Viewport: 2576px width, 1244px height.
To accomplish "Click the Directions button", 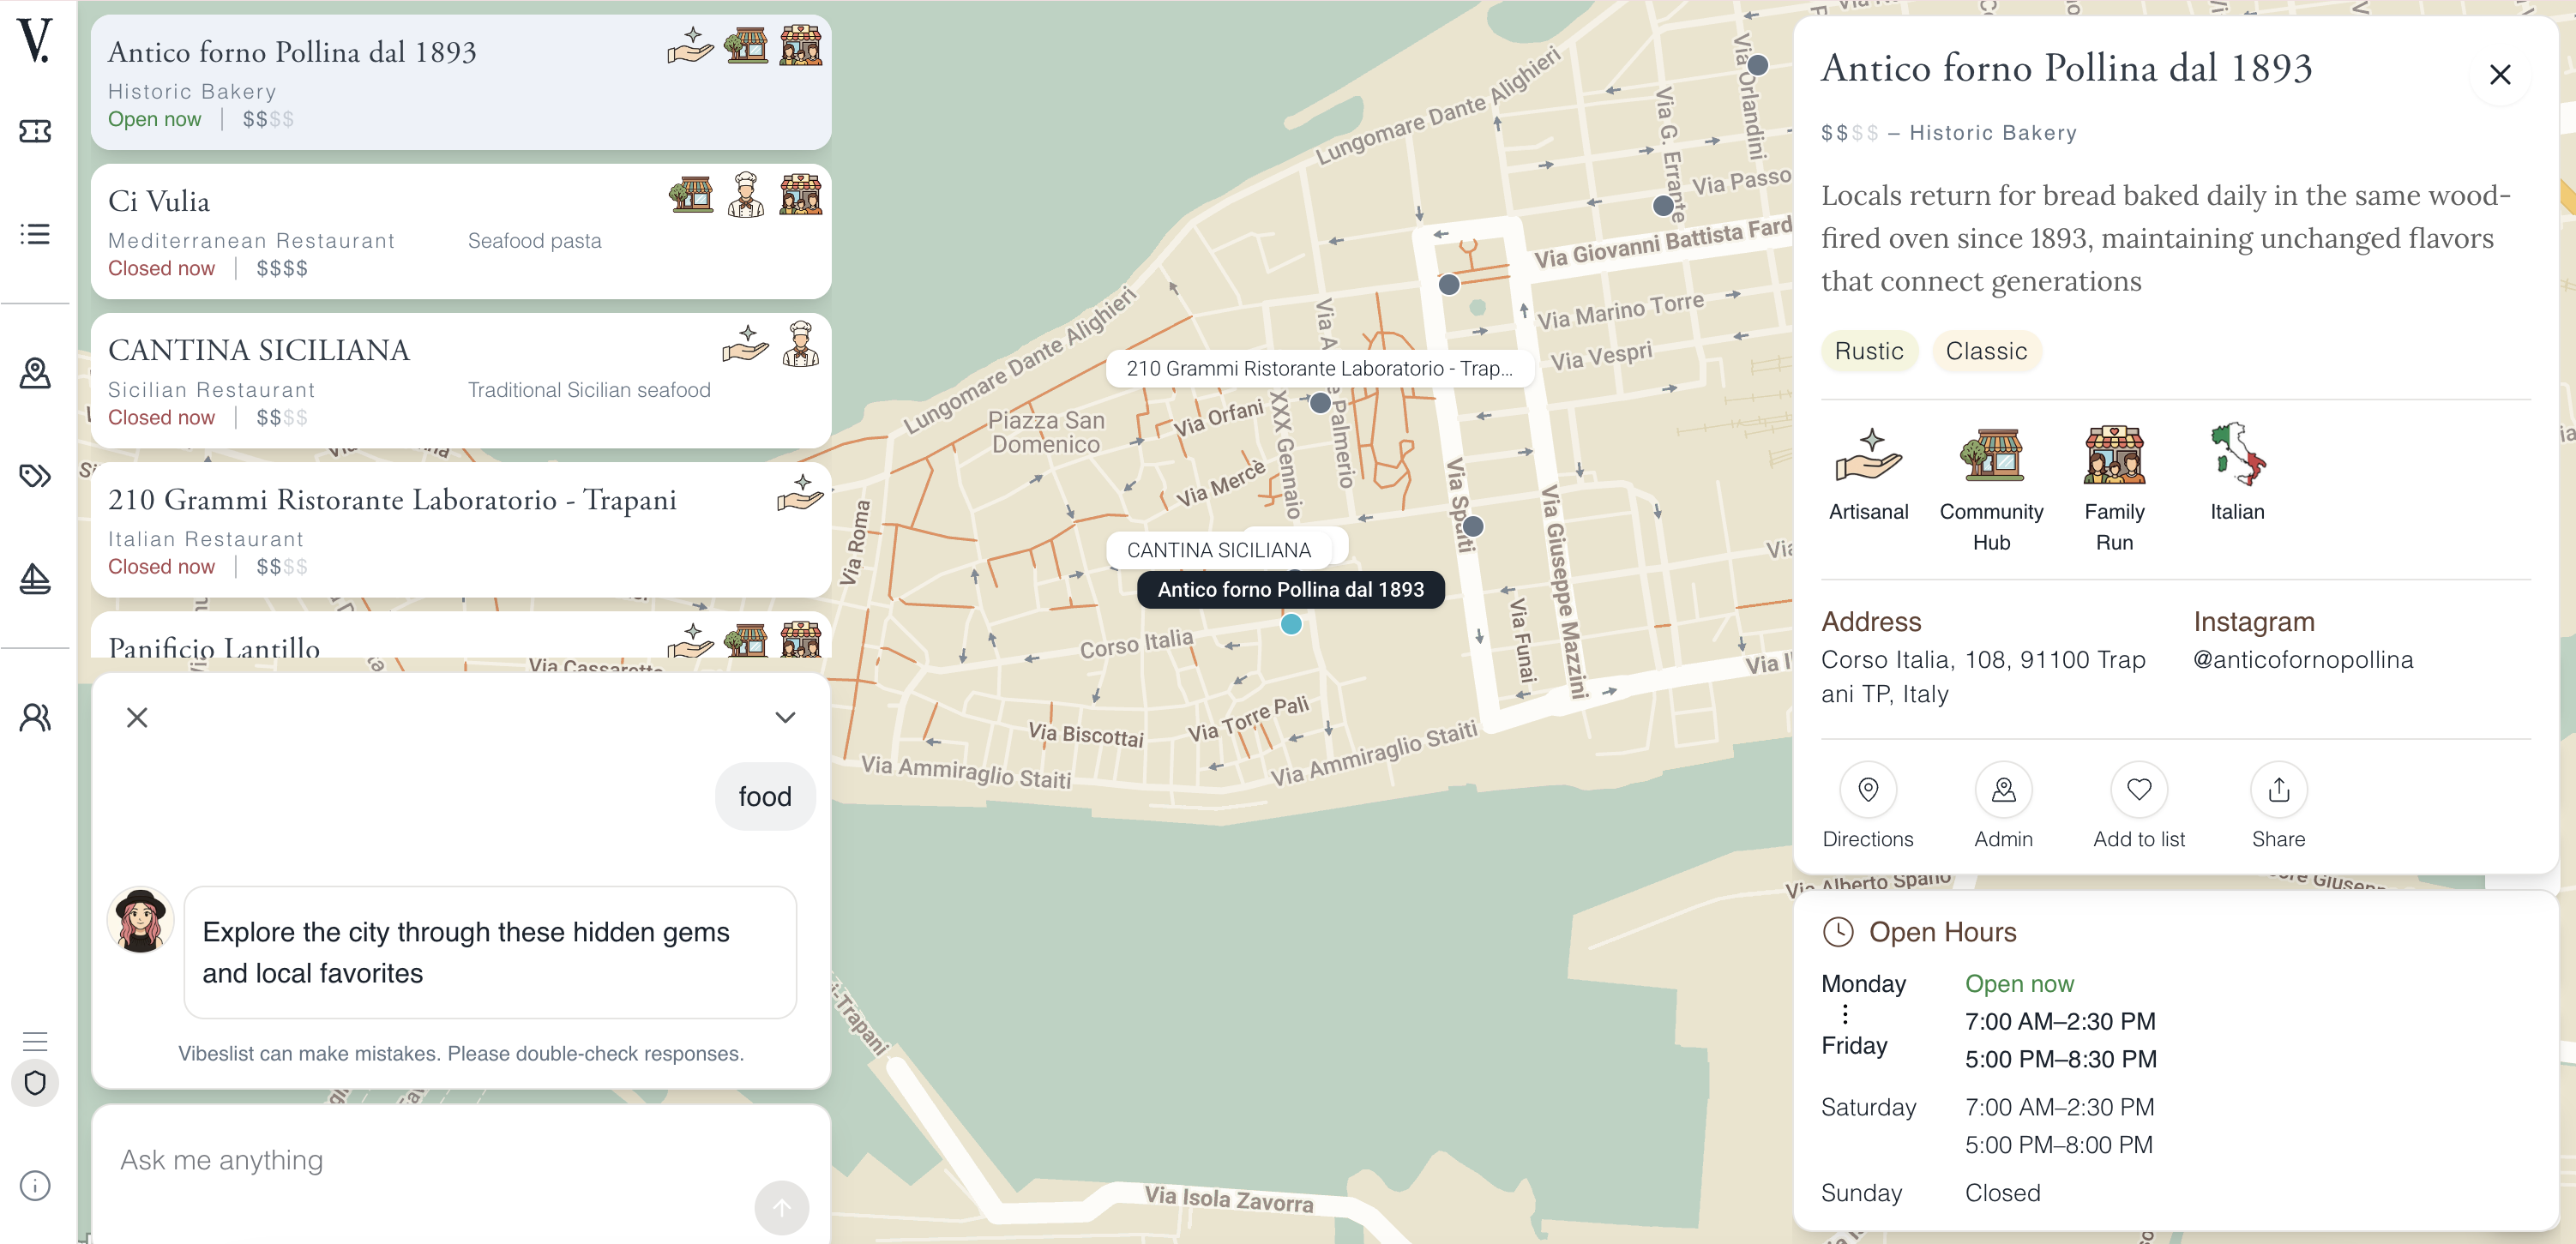I will [1867, 806].
